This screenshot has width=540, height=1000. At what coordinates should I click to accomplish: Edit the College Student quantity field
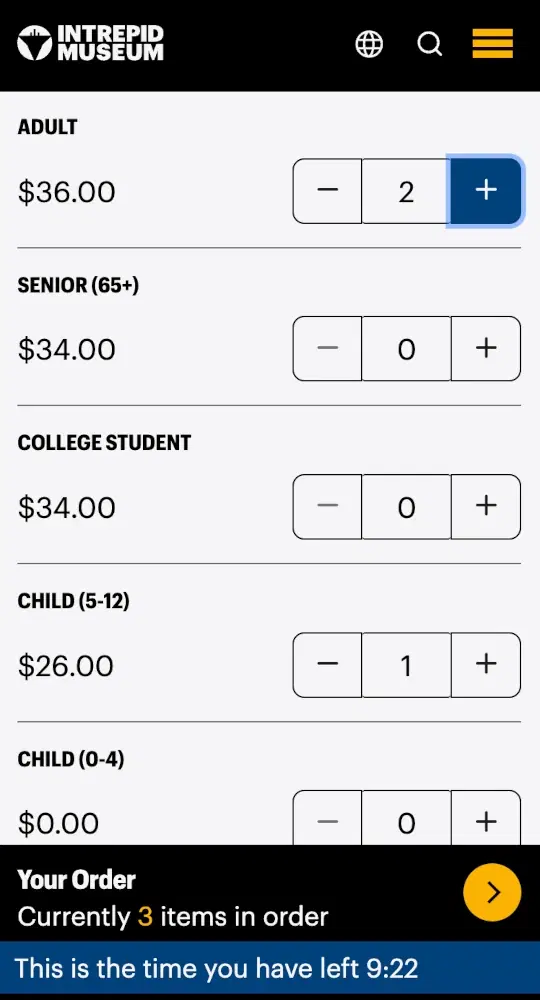pyautogui.click(x=406, y=506)
